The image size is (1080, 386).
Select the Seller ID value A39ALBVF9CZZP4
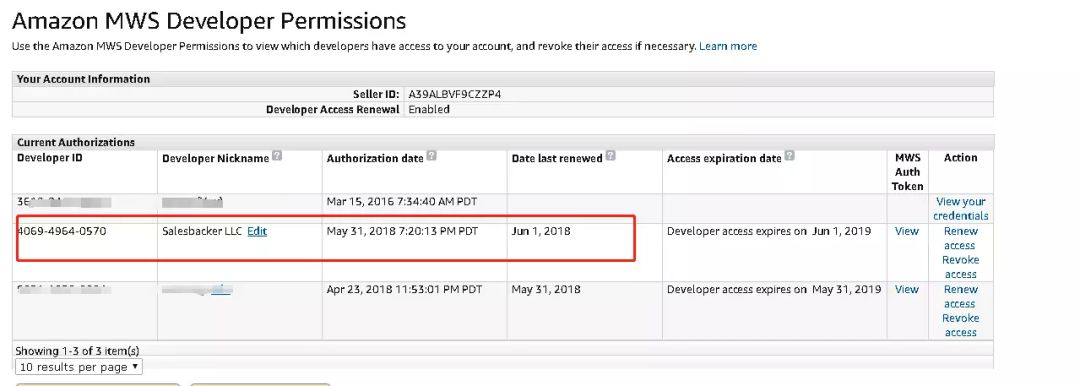455,94
